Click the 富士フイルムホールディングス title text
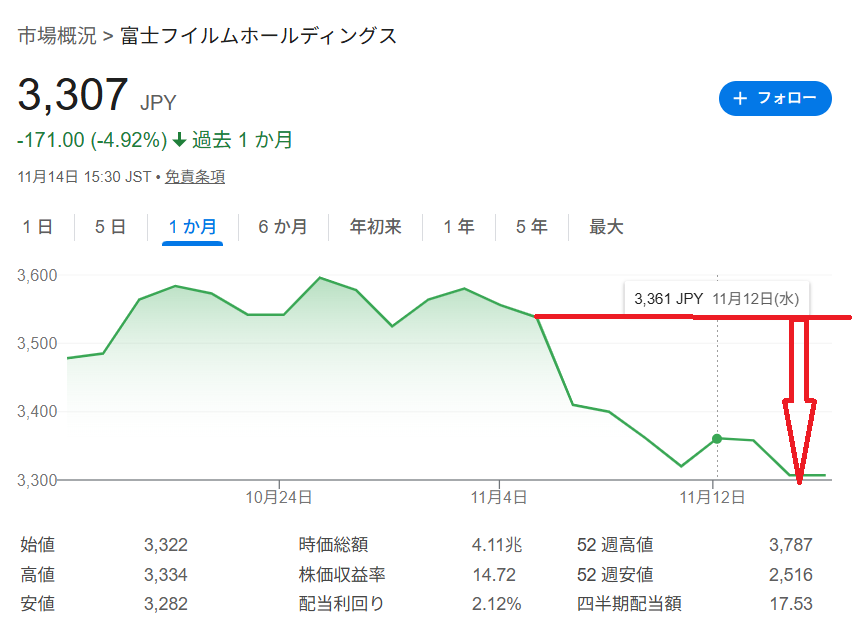The image size is (857, 635). click(258, 37)
